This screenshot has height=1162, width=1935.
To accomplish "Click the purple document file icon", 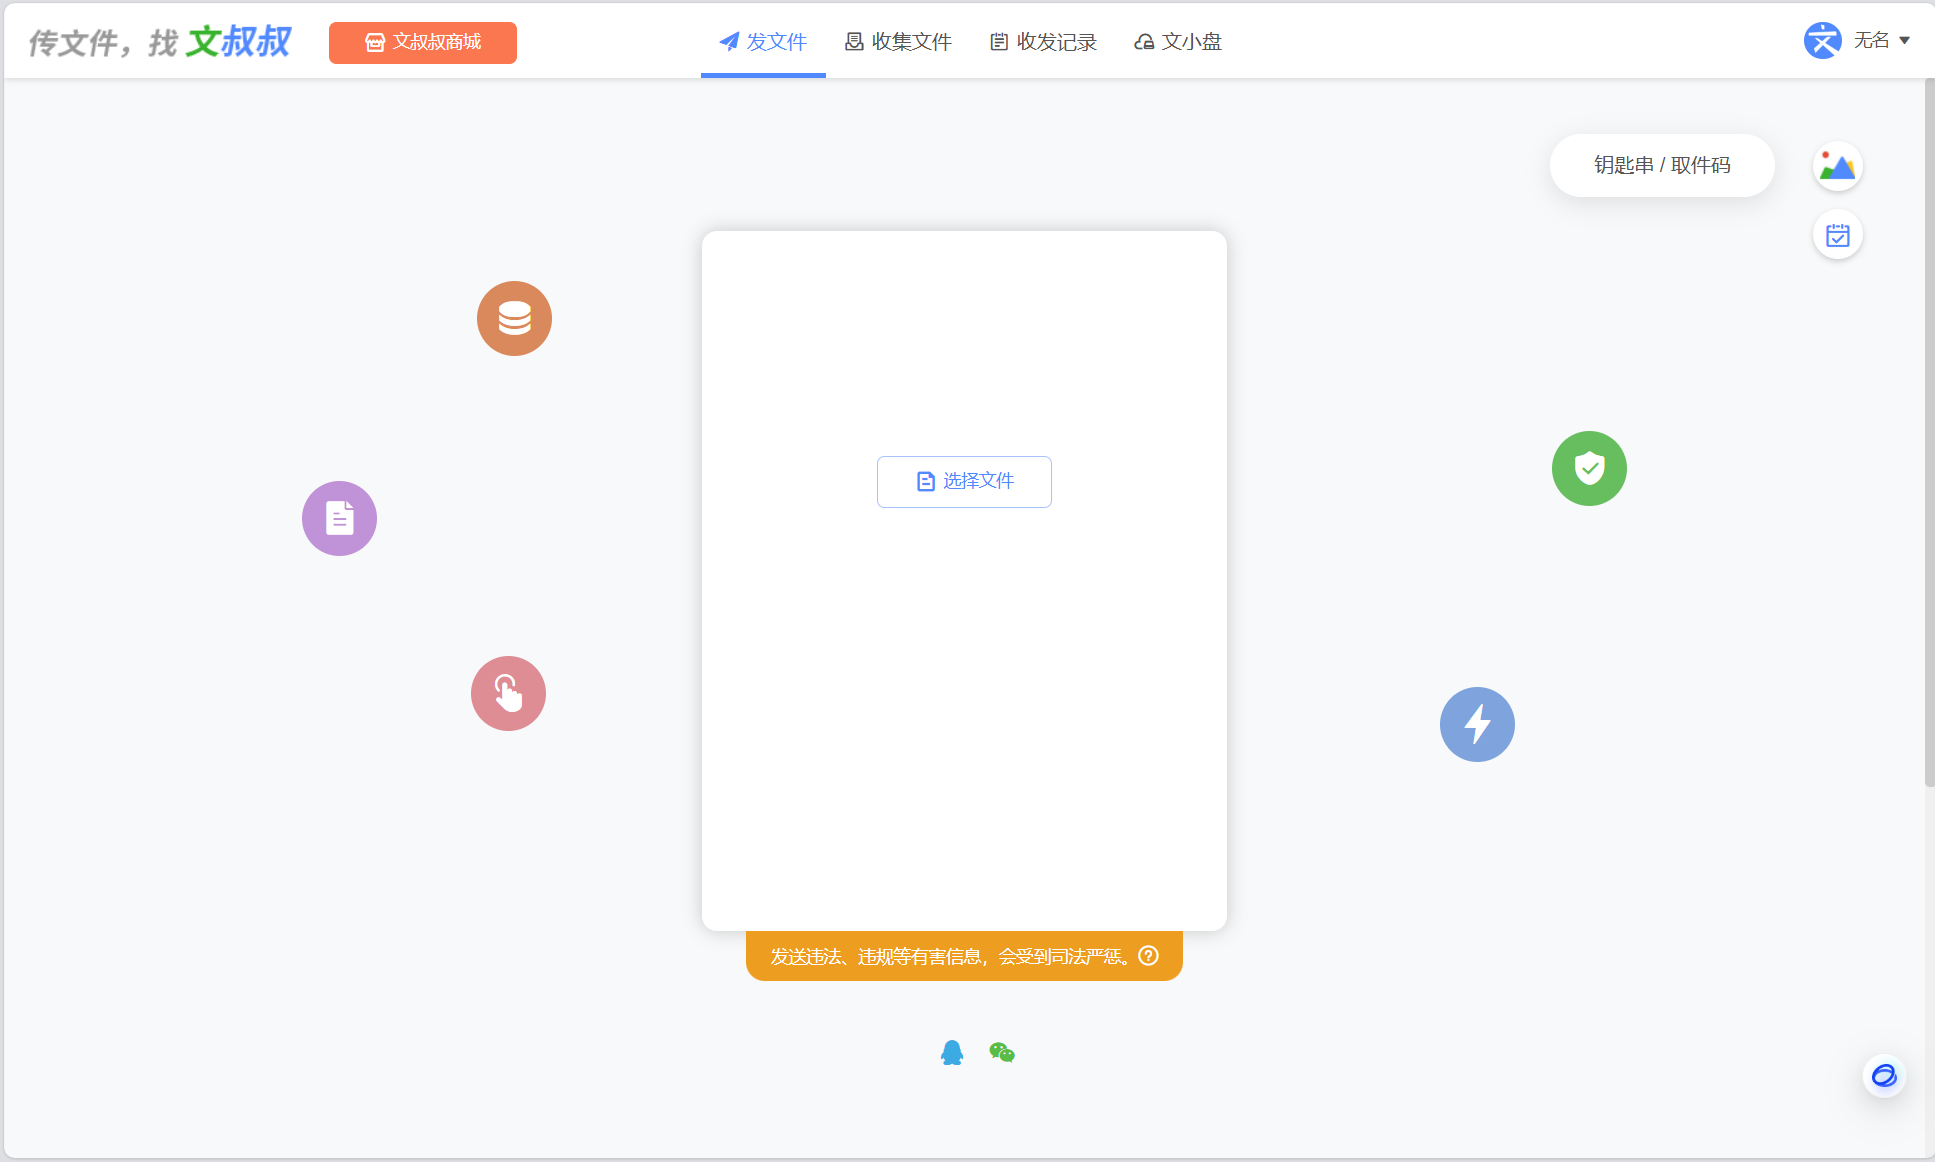I will [x=339, y=519].
